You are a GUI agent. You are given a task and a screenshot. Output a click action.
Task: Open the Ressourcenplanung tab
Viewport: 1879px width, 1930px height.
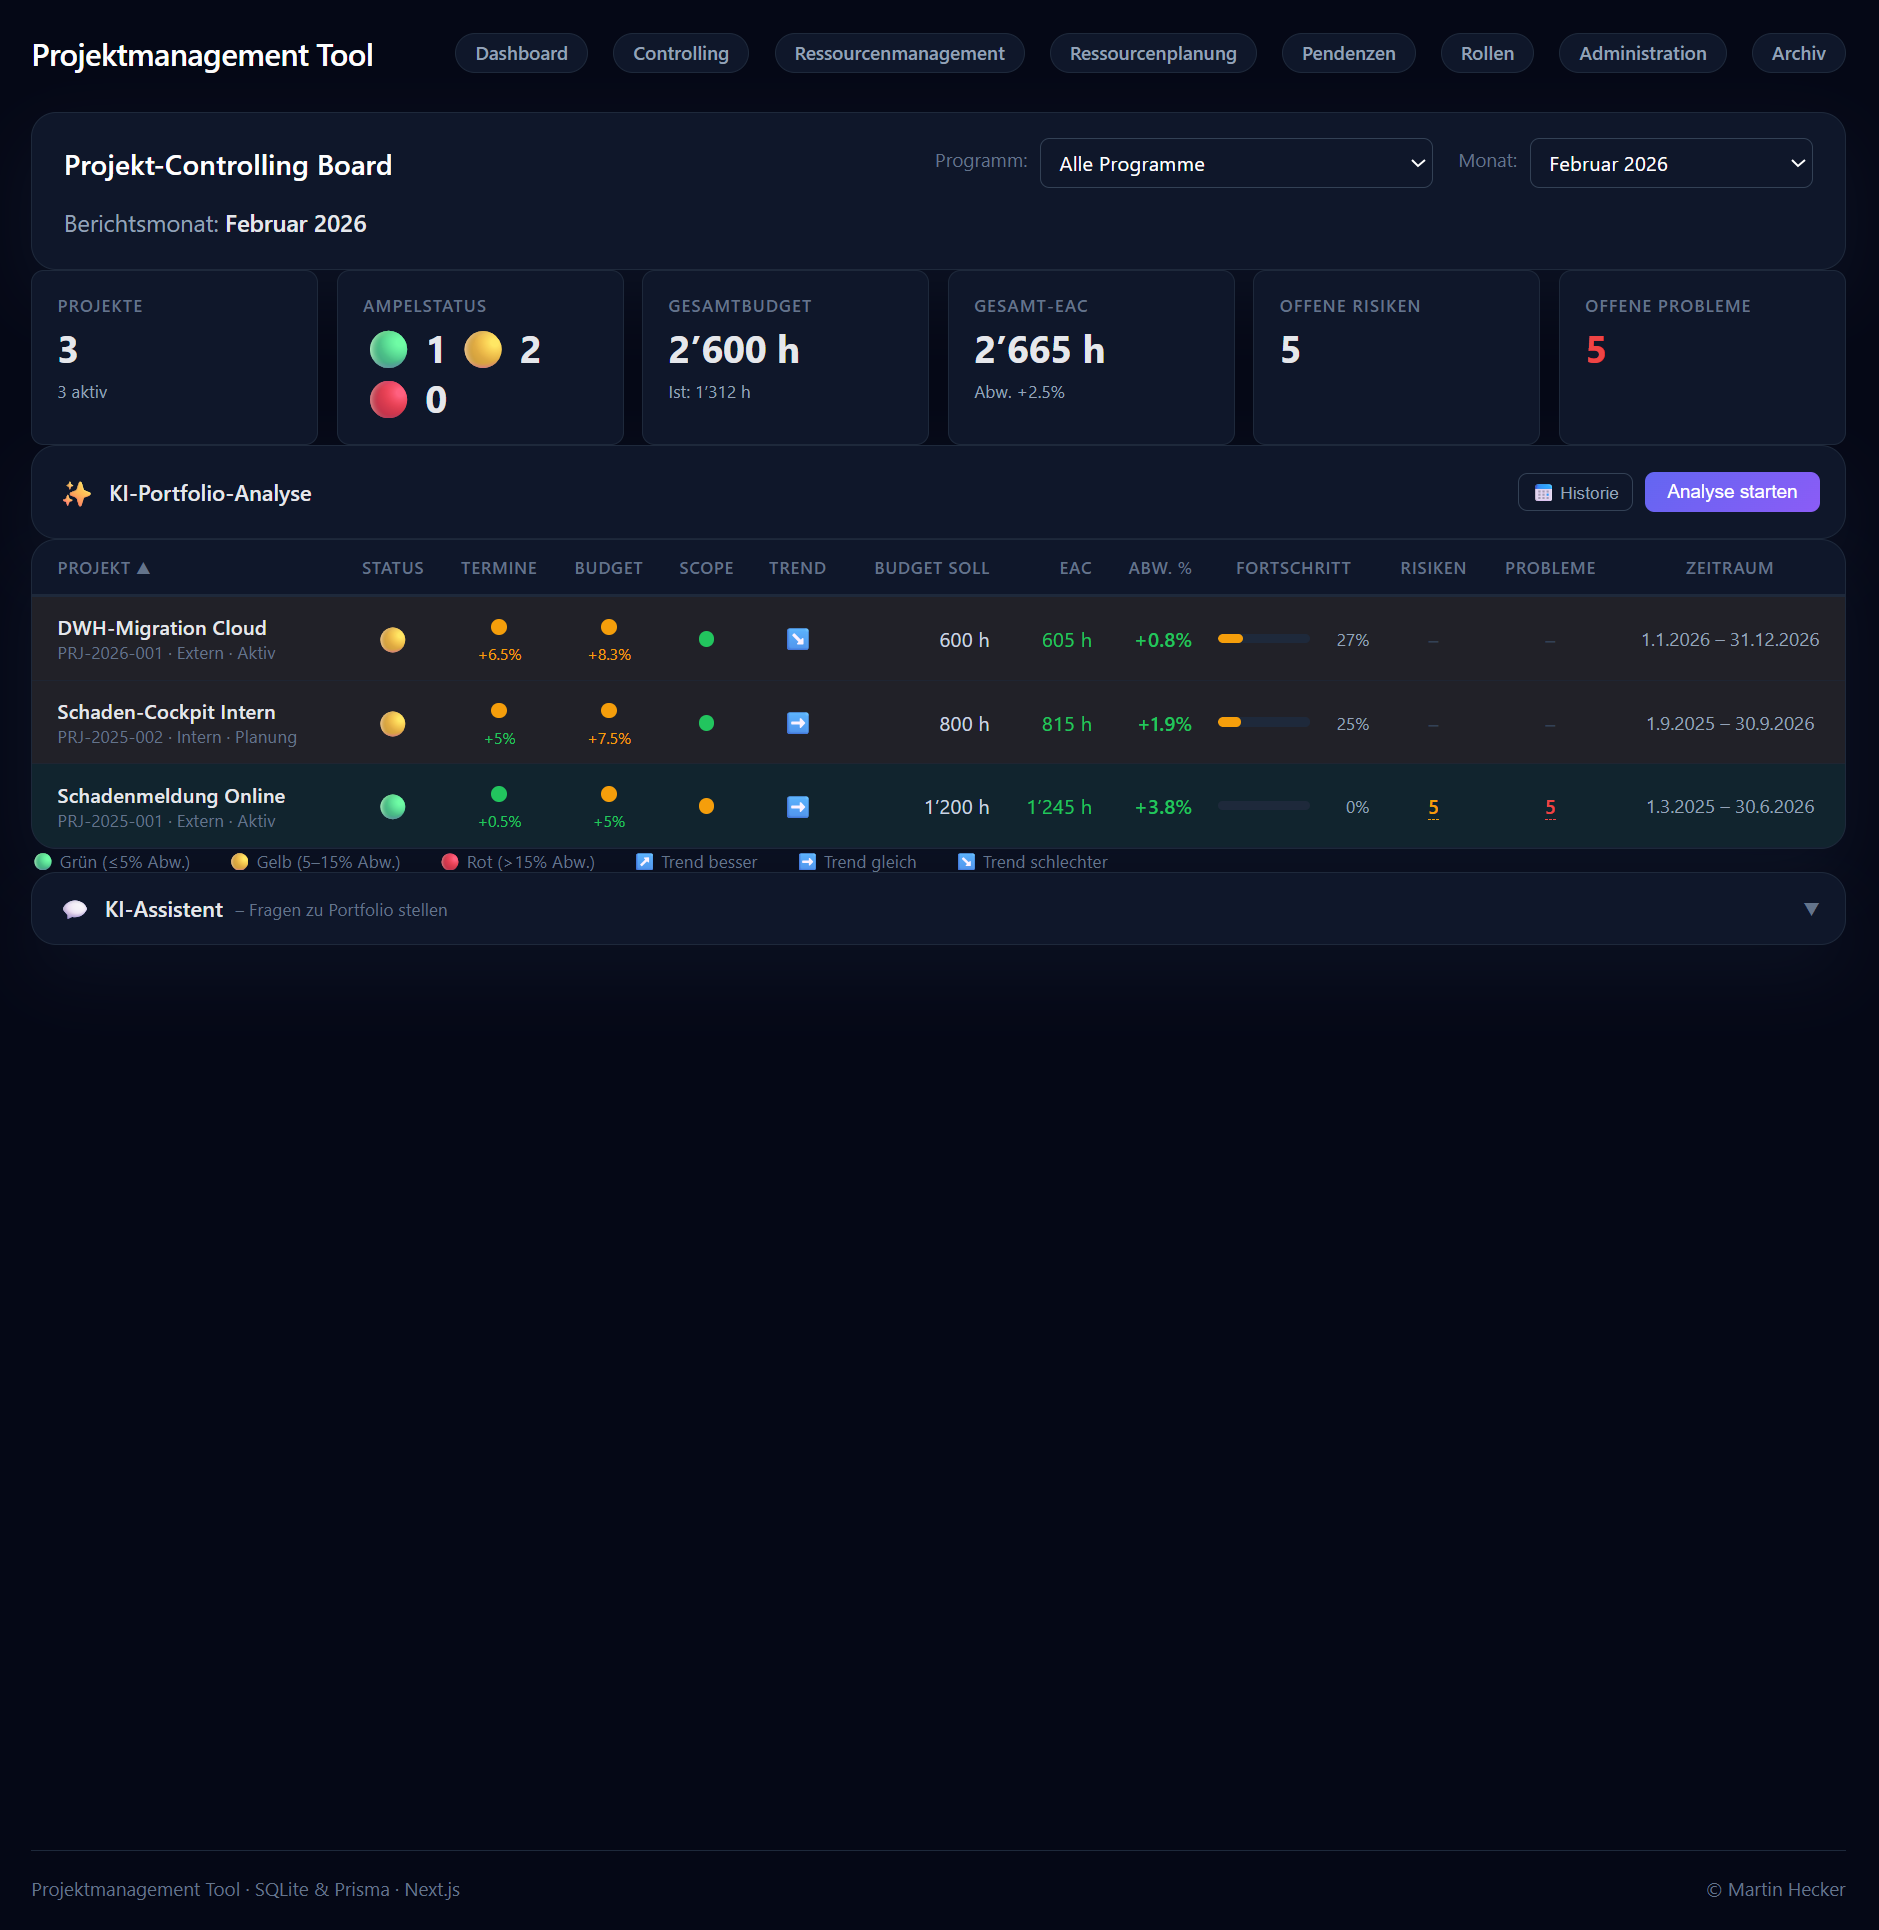click(x=1153, y=53)
